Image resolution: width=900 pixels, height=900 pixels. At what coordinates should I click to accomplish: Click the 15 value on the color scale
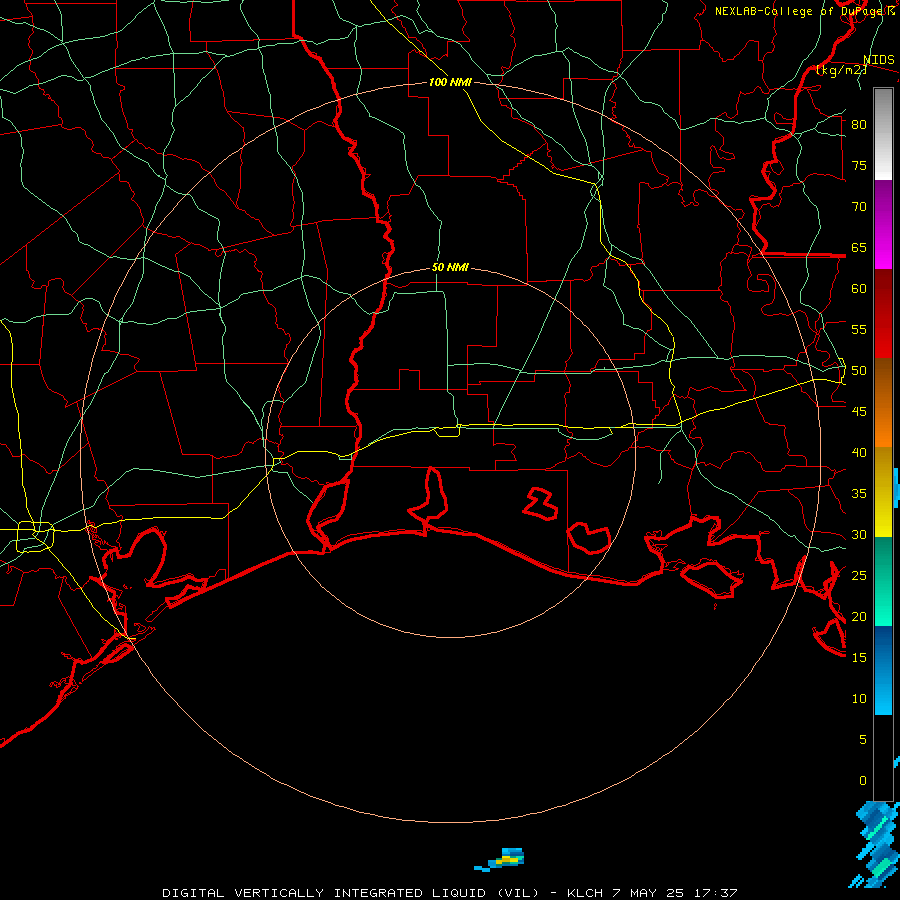[859, 658]
